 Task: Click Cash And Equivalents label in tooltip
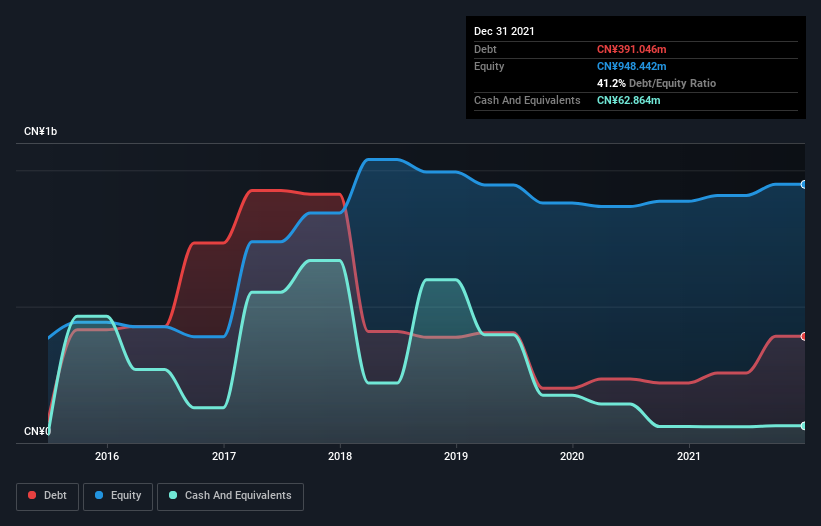pyautogui.click(x=527, y=100)
